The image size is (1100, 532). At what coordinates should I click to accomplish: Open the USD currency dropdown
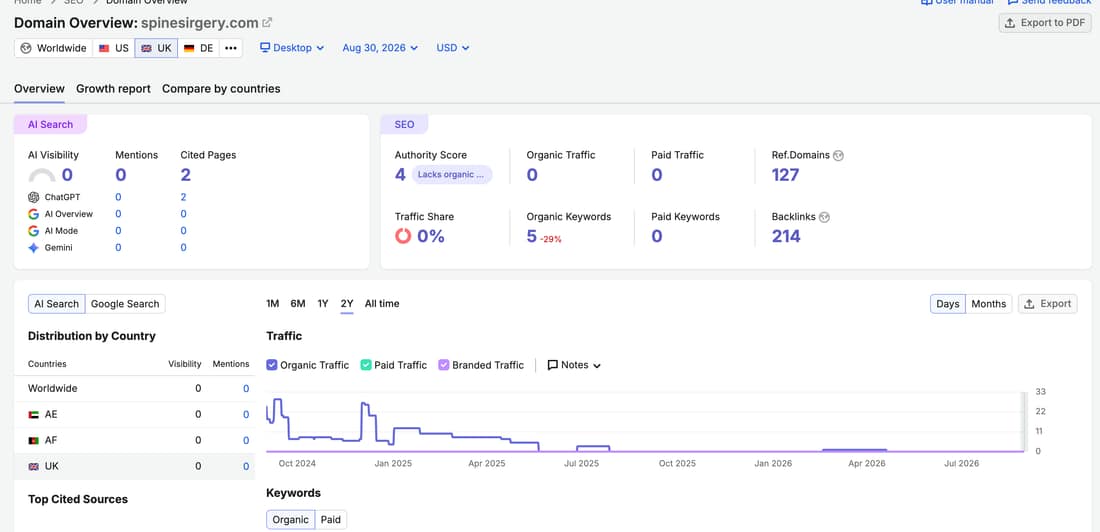click(452, 48)
